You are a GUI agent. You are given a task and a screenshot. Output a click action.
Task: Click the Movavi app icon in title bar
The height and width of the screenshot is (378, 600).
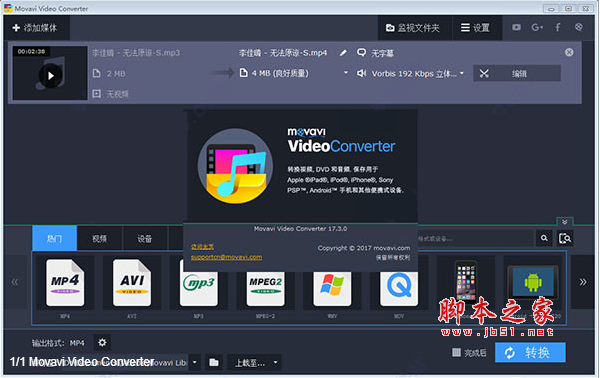(8, 8)
